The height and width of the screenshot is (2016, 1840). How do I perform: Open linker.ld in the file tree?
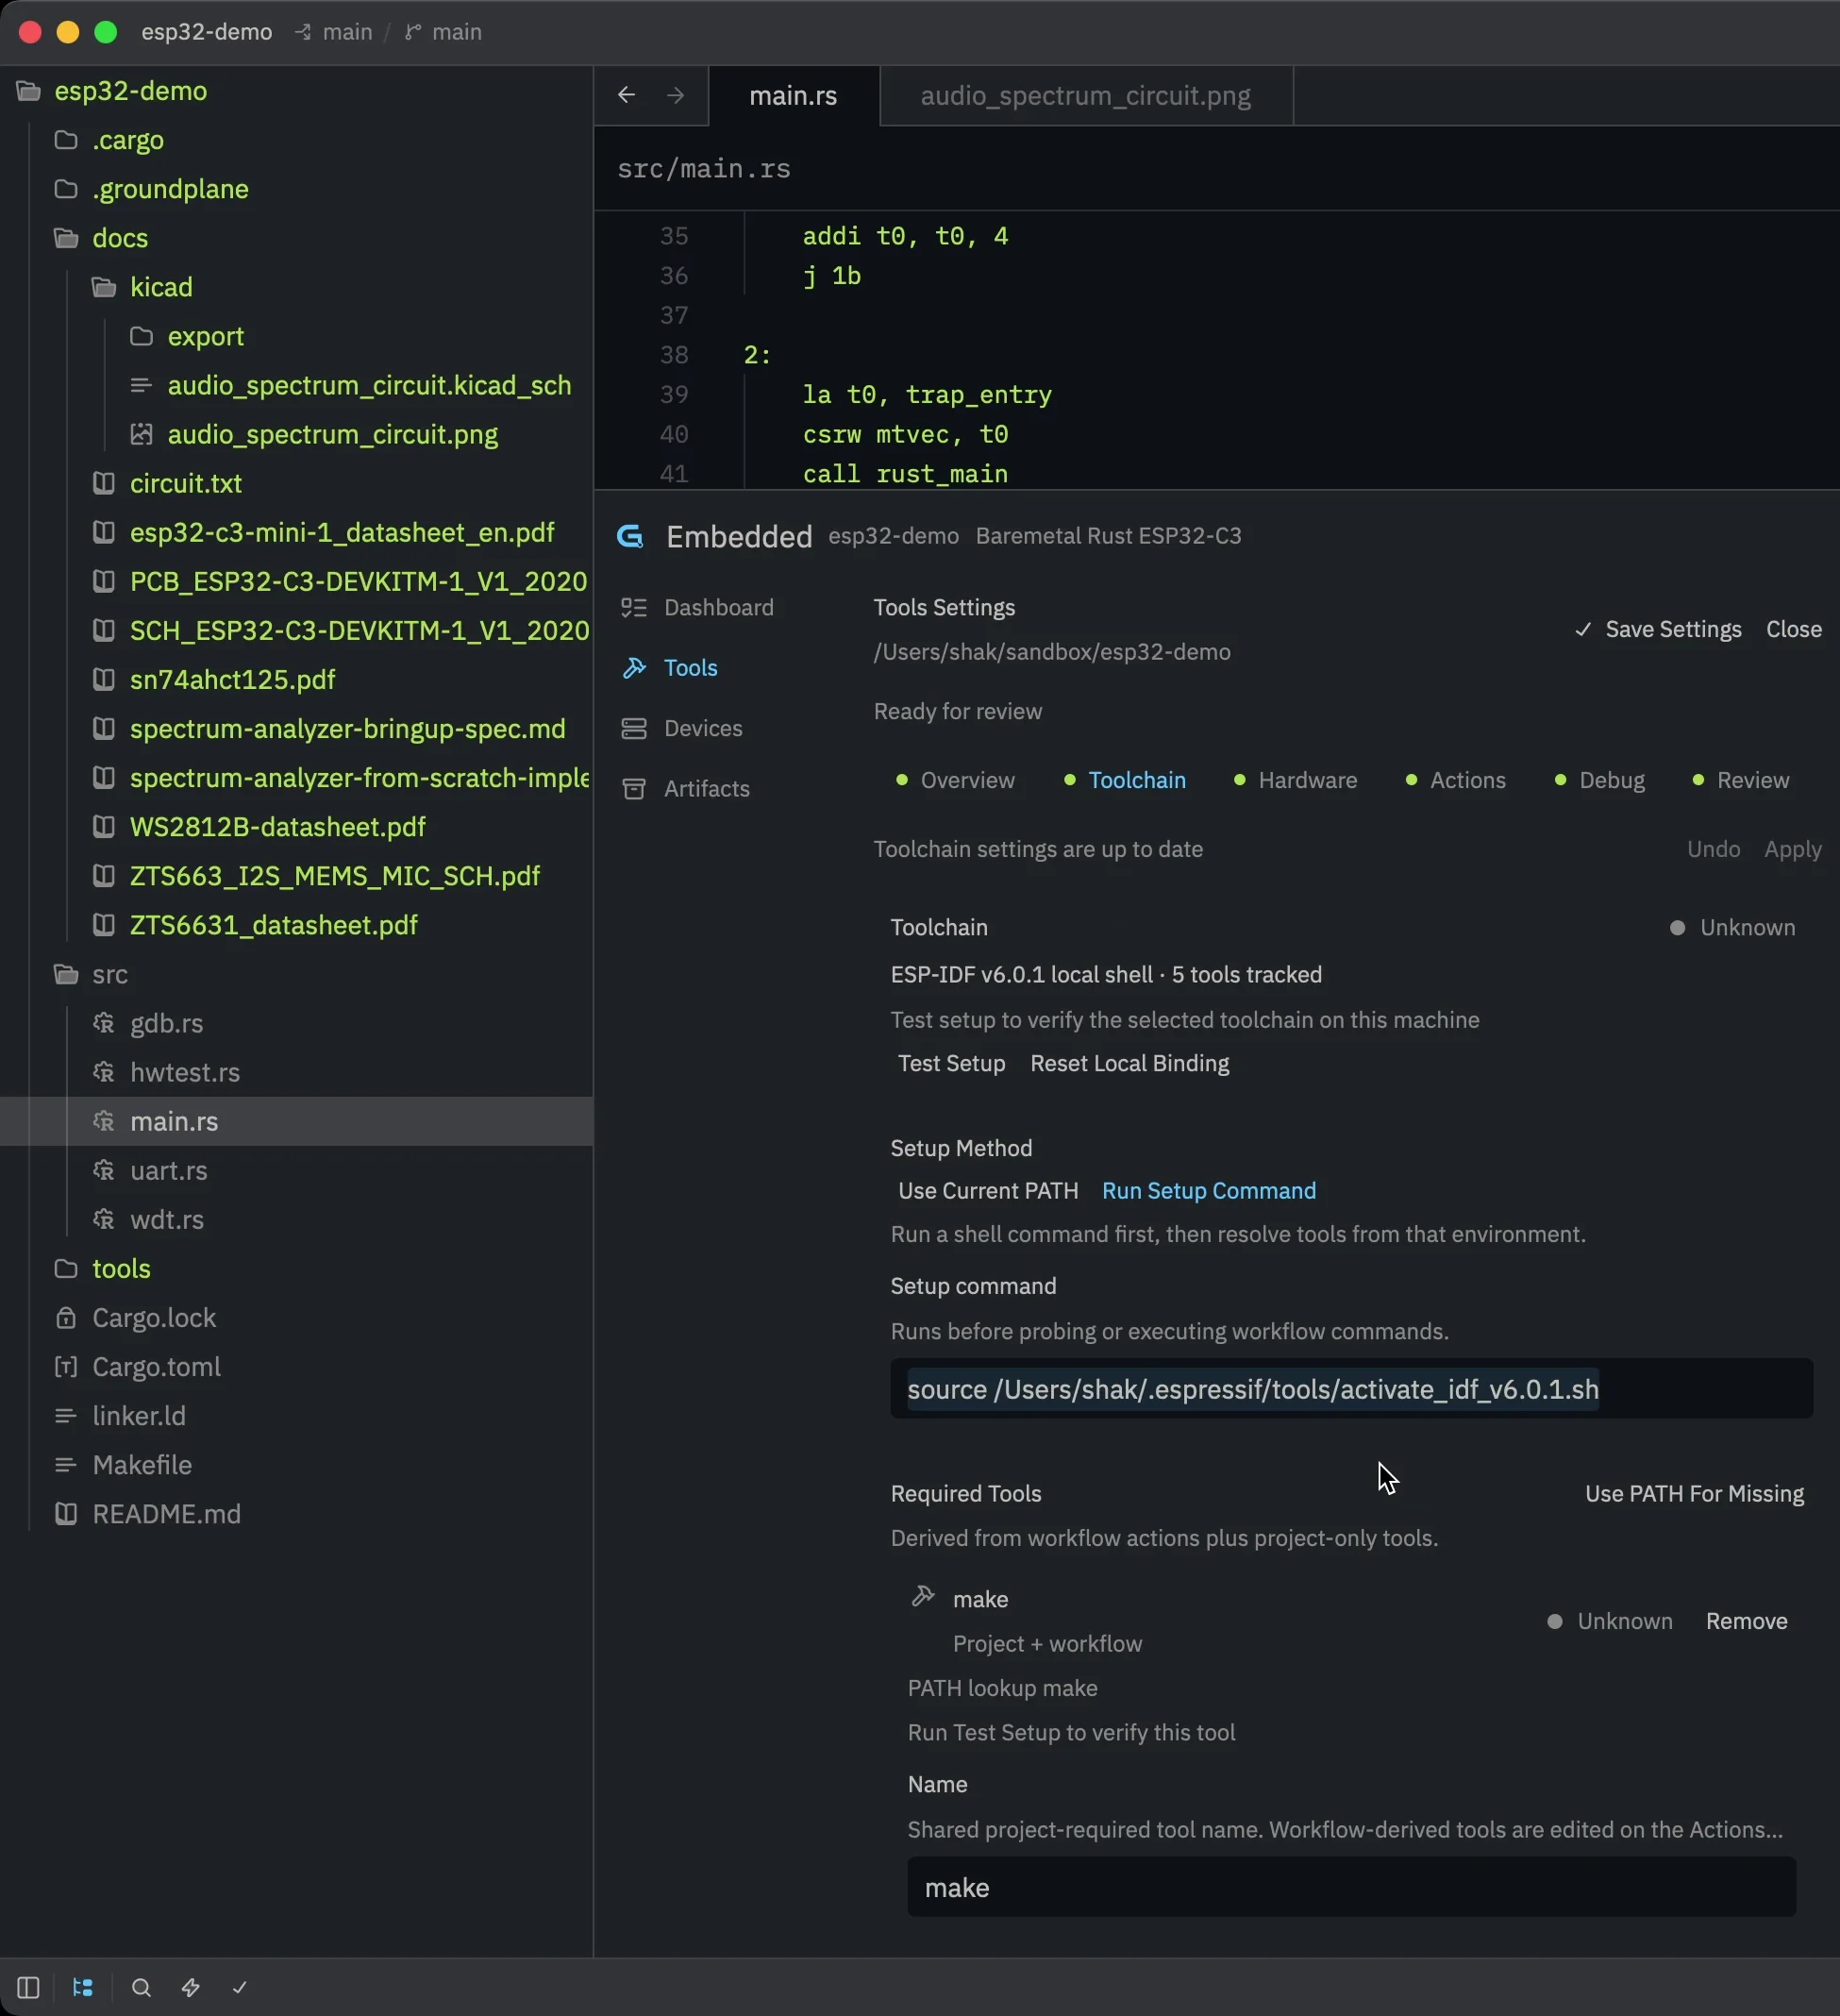tap(139, 1415)
